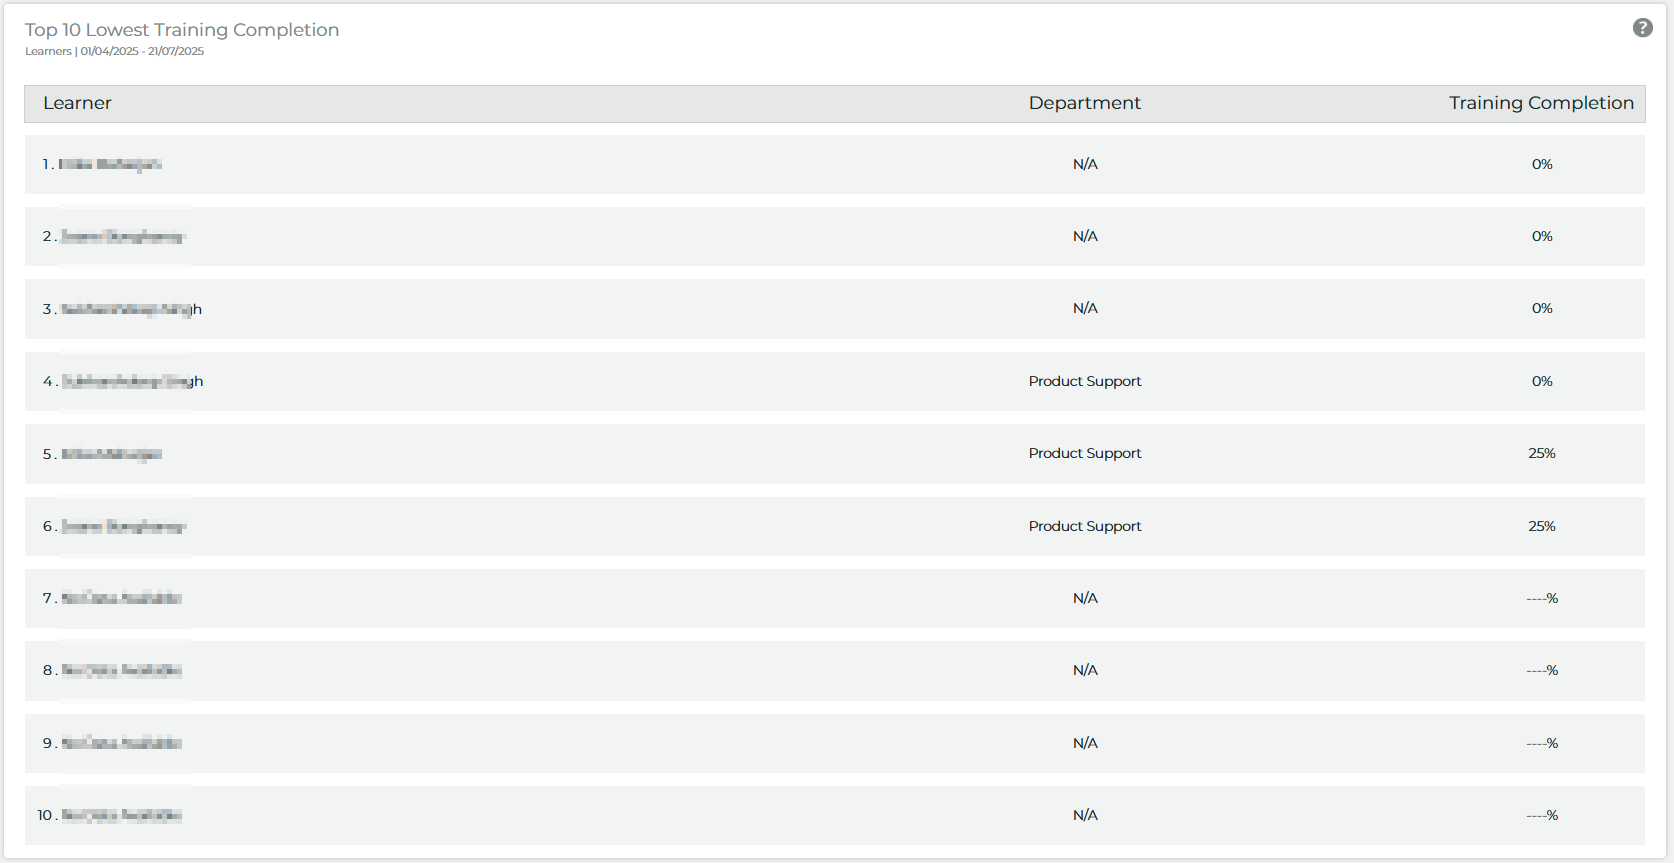Click the date range subtitle under the title
Screen dimensions: 1674x863
click(x=142, y=51)
